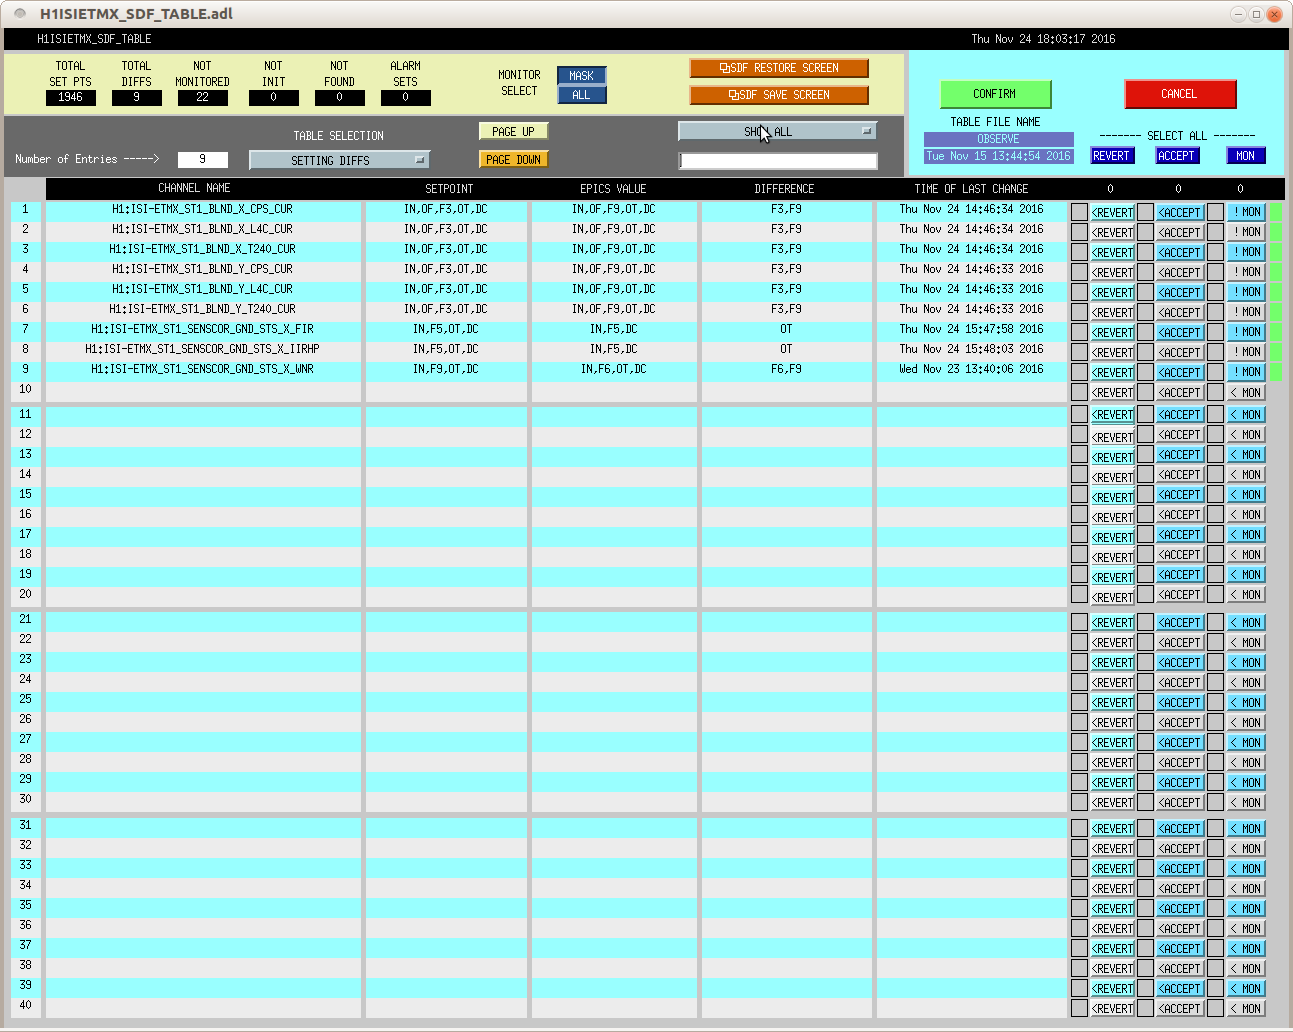The height and width of the screenshot is (1032, 1293).
Task: Click REVERT on empty row 10
Action: 1113,393
